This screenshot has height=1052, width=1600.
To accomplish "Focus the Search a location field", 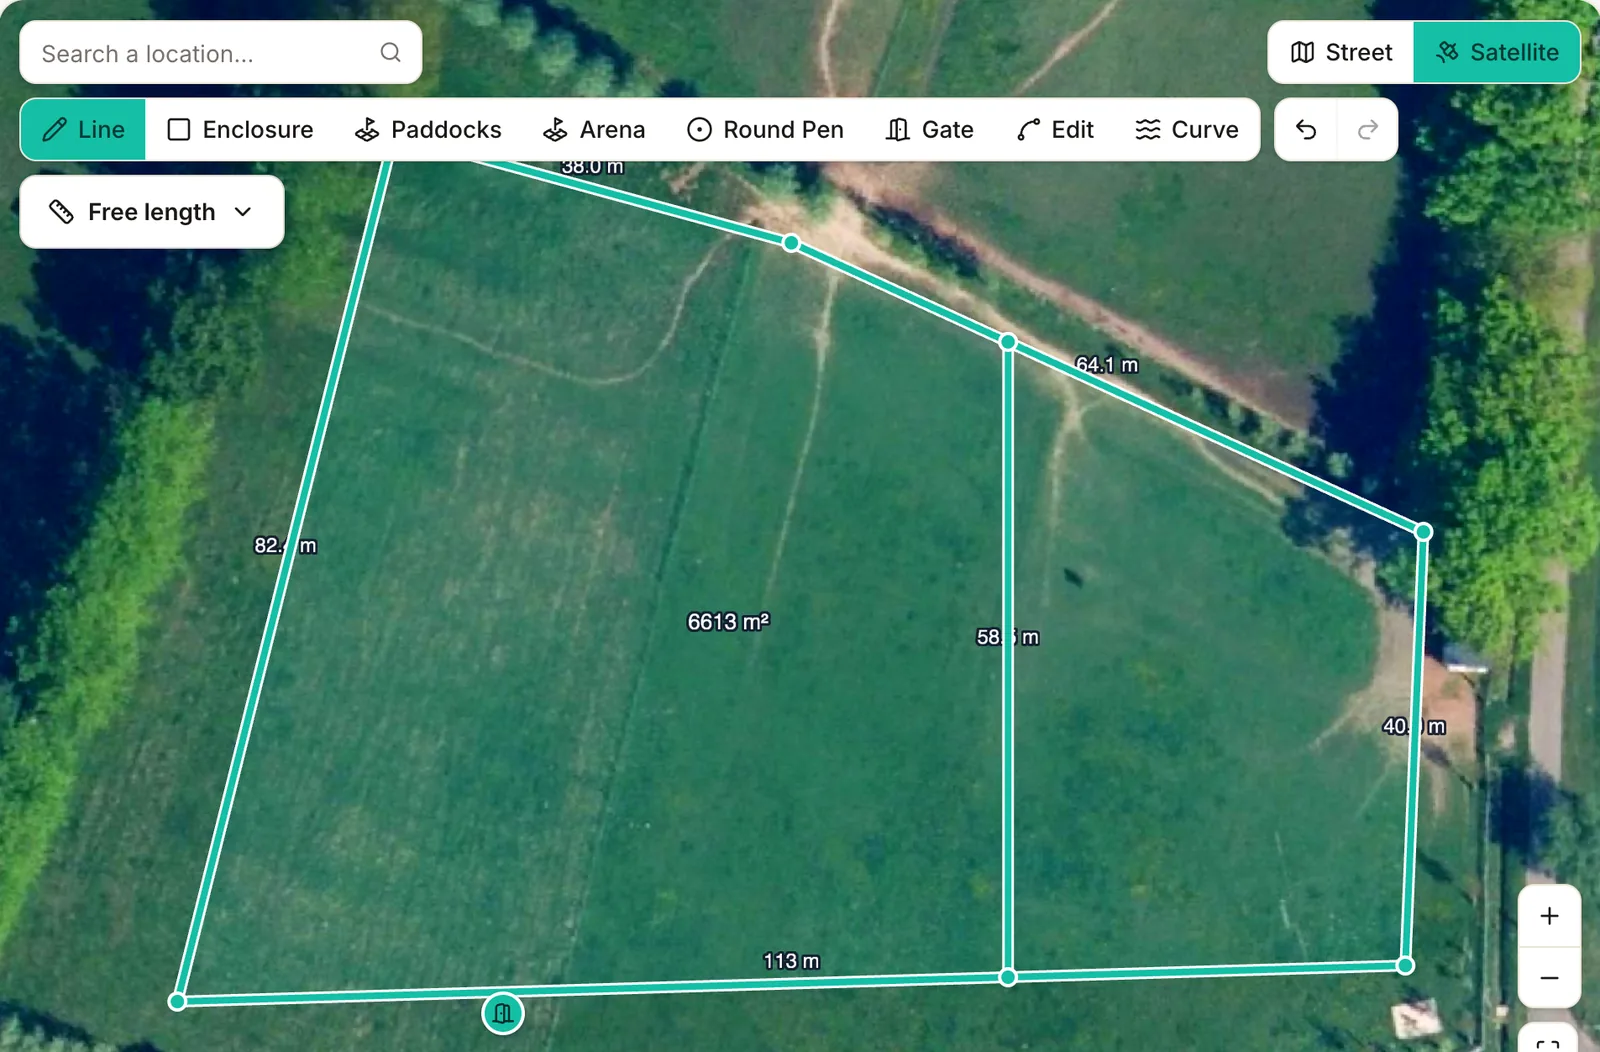I will tap(220, 53).
